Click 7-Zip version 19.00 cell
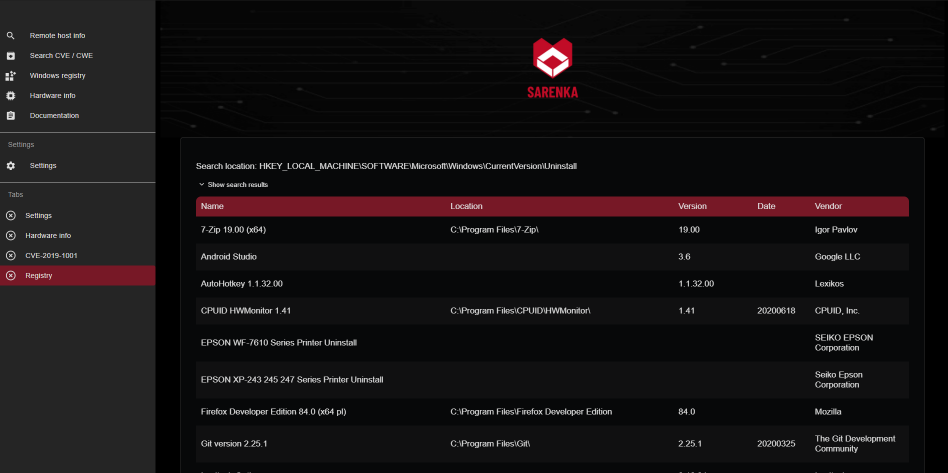The width and height of the screenshot is (948, 473). [689, 230]
